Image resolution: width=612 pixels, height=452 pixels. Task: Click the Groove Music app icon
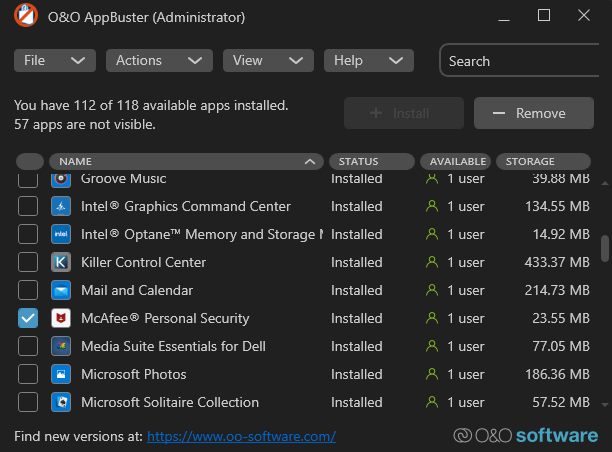(61, 179)
